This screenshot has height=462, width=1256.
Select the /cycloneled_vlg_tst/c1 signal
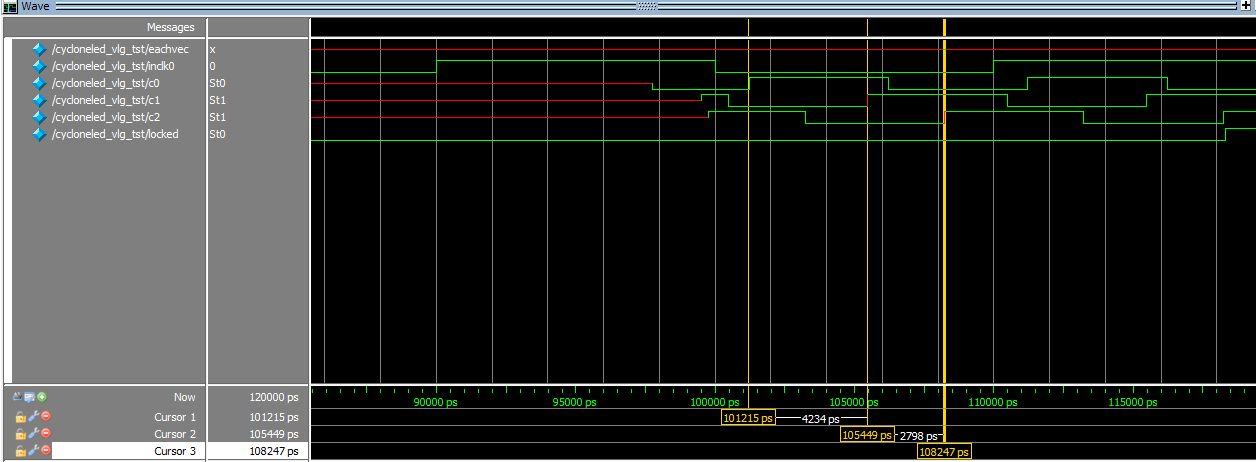tap(106, 100)
